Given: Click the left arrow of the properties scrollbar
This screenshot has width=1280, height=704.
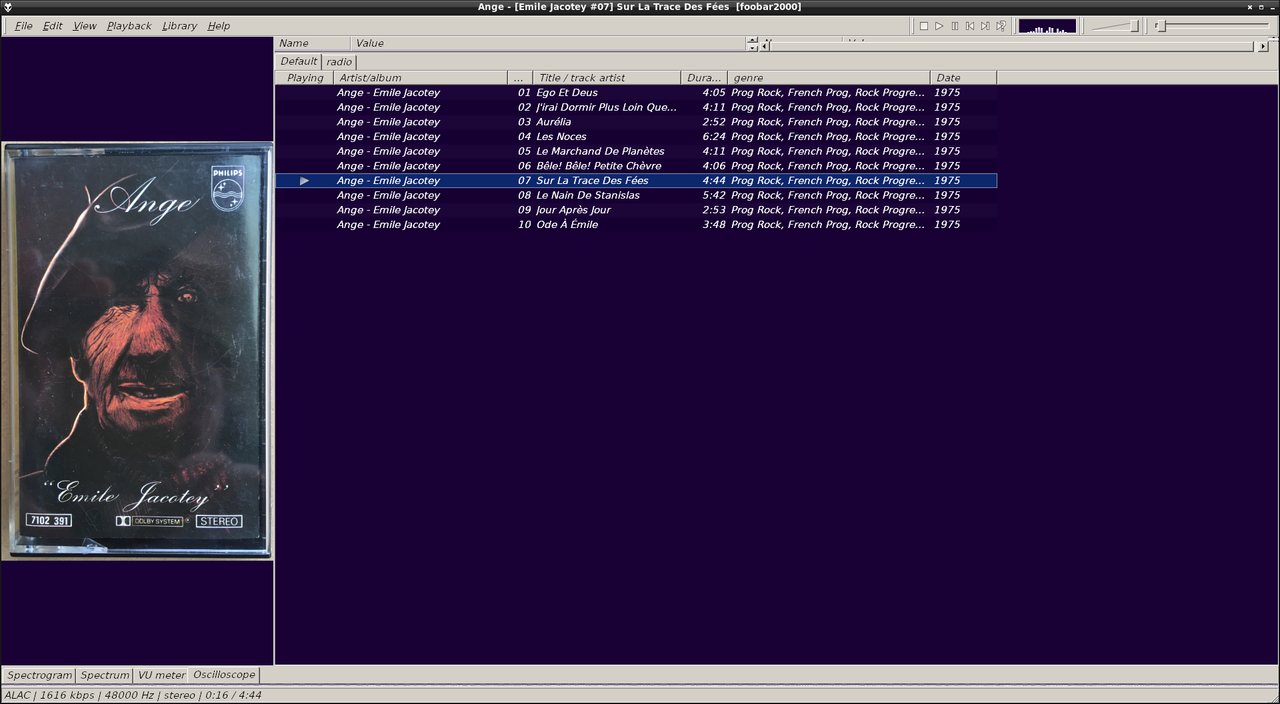Looking at the screenshot, I should (x=766, y=46).
